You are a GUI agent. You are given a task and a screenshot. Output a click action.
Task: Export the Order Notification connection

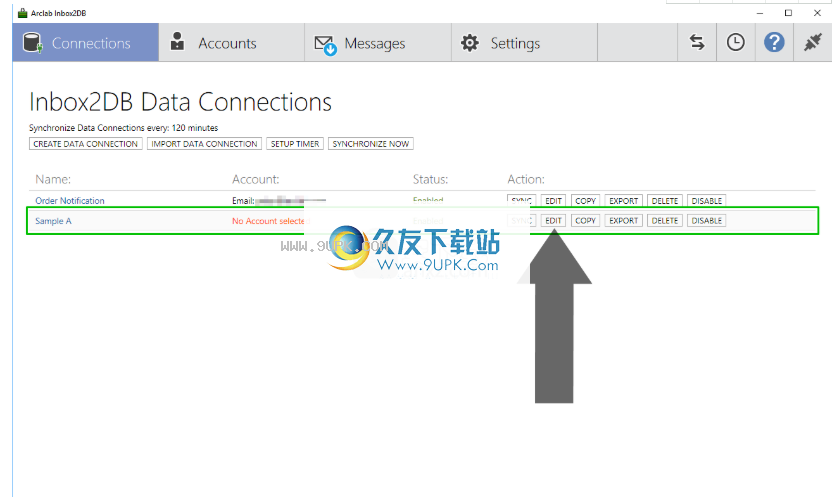623,201
